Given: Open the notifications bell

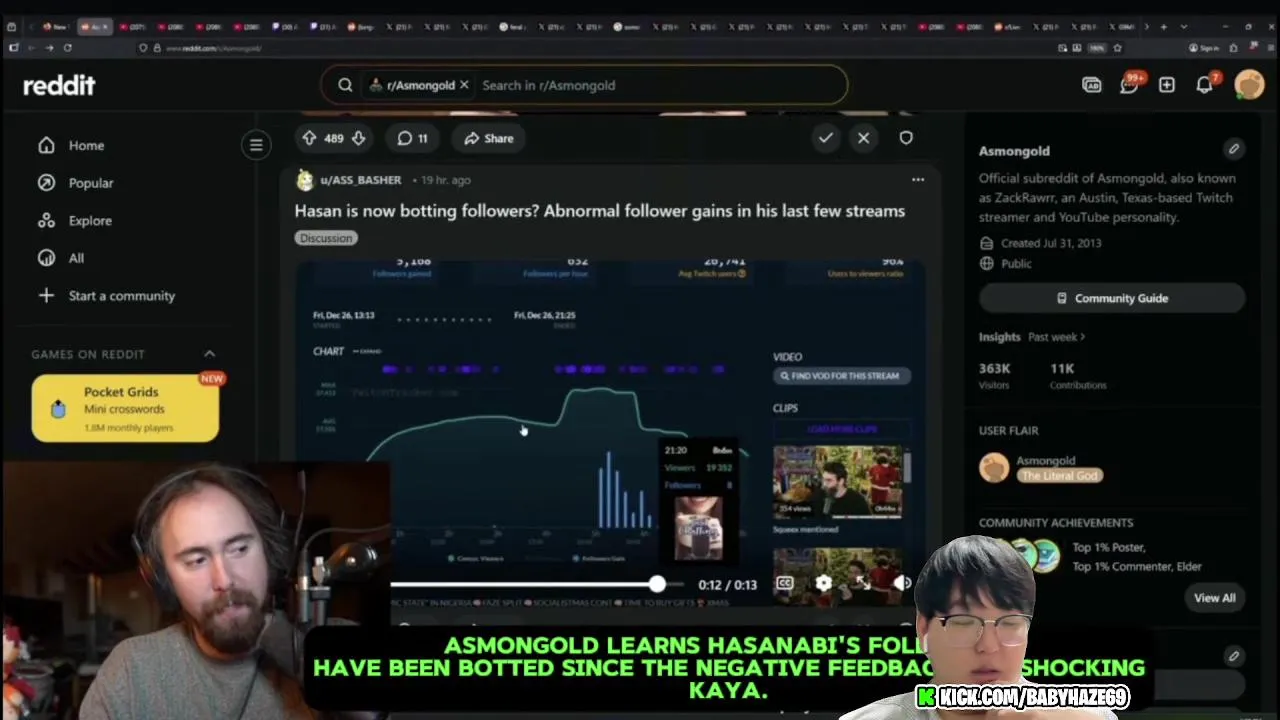Looking at the screenshot, I should pyautogui.click(x=1205, y=85).
